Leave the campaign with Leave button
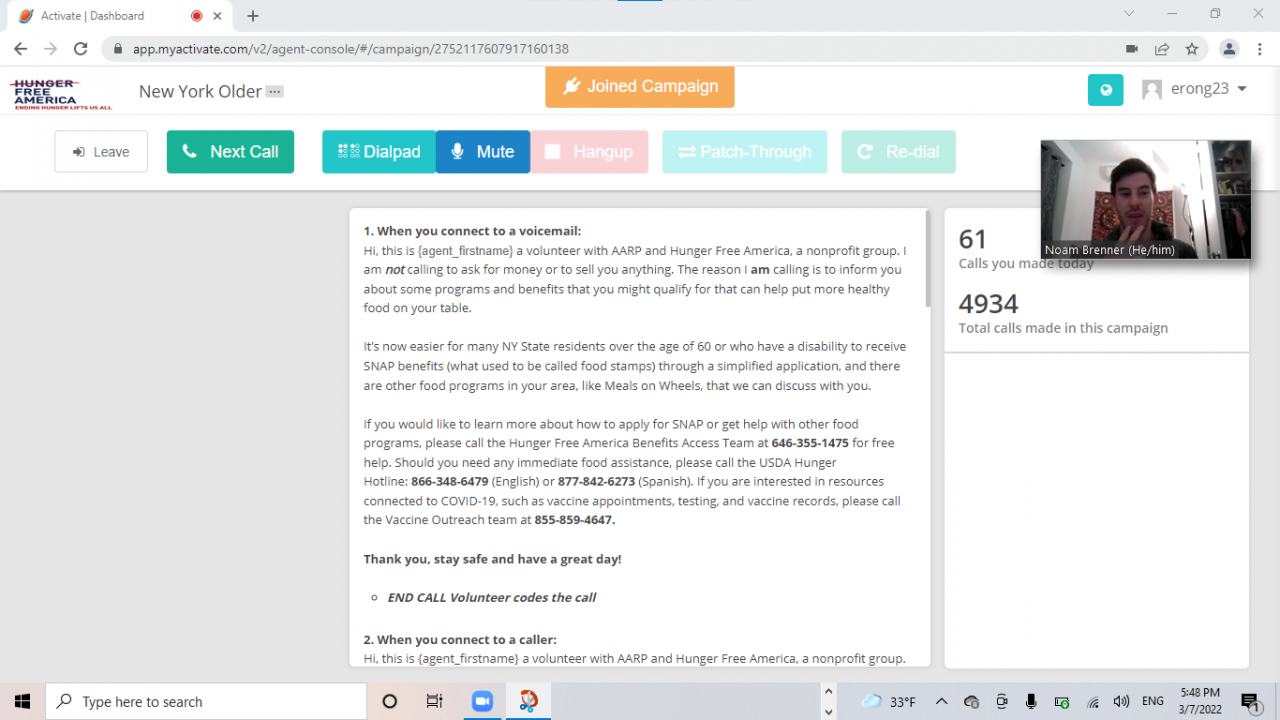The width and height of the screenshot is (1280, 720). tap(101, 152)
